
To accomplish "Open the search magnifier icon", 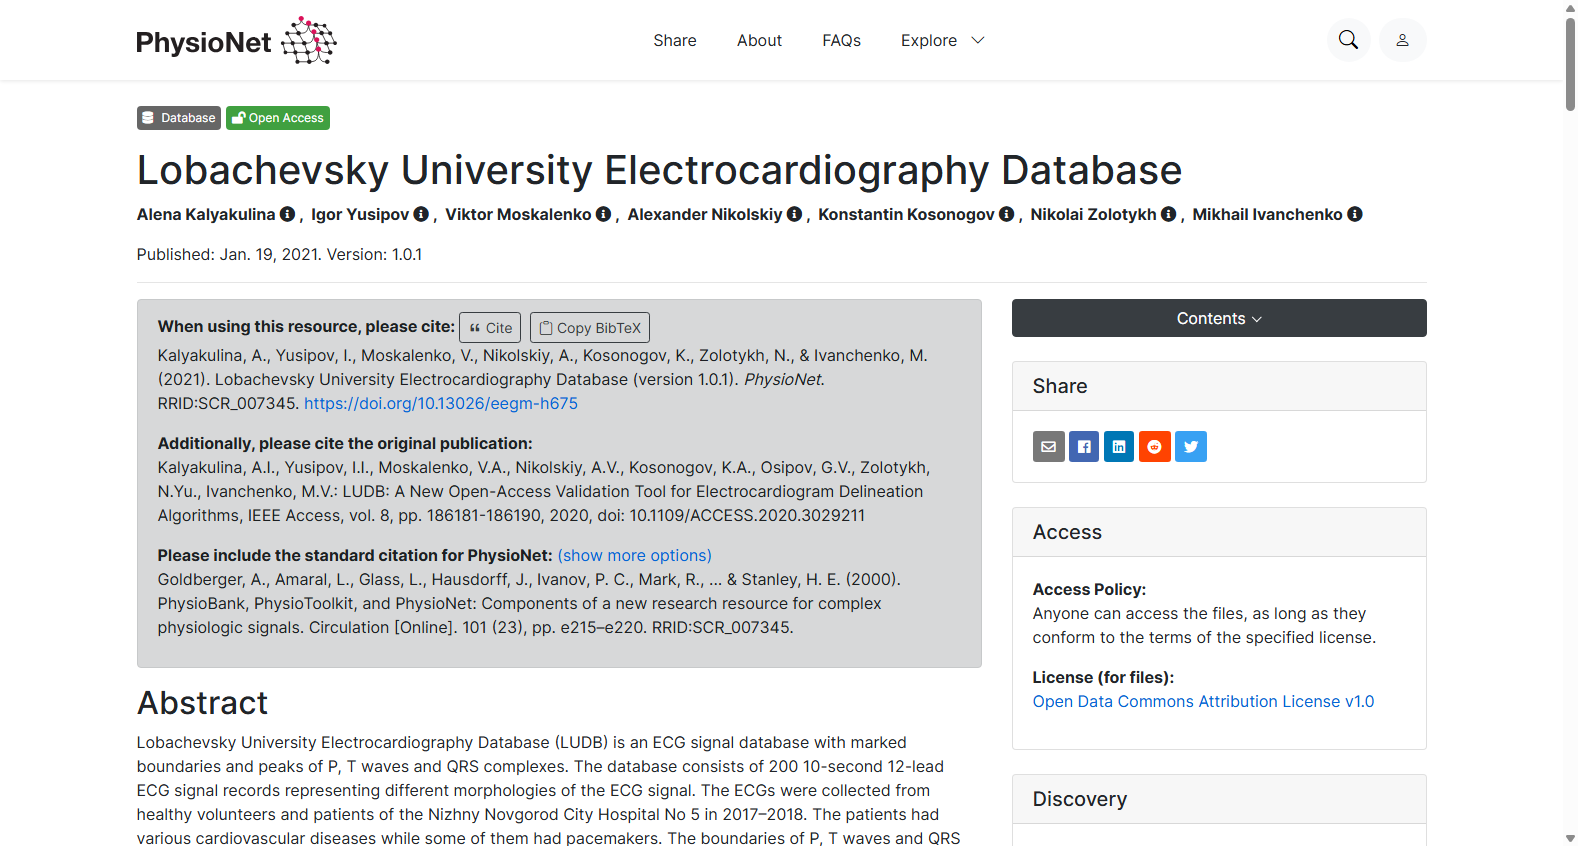I will point(1348,40).
